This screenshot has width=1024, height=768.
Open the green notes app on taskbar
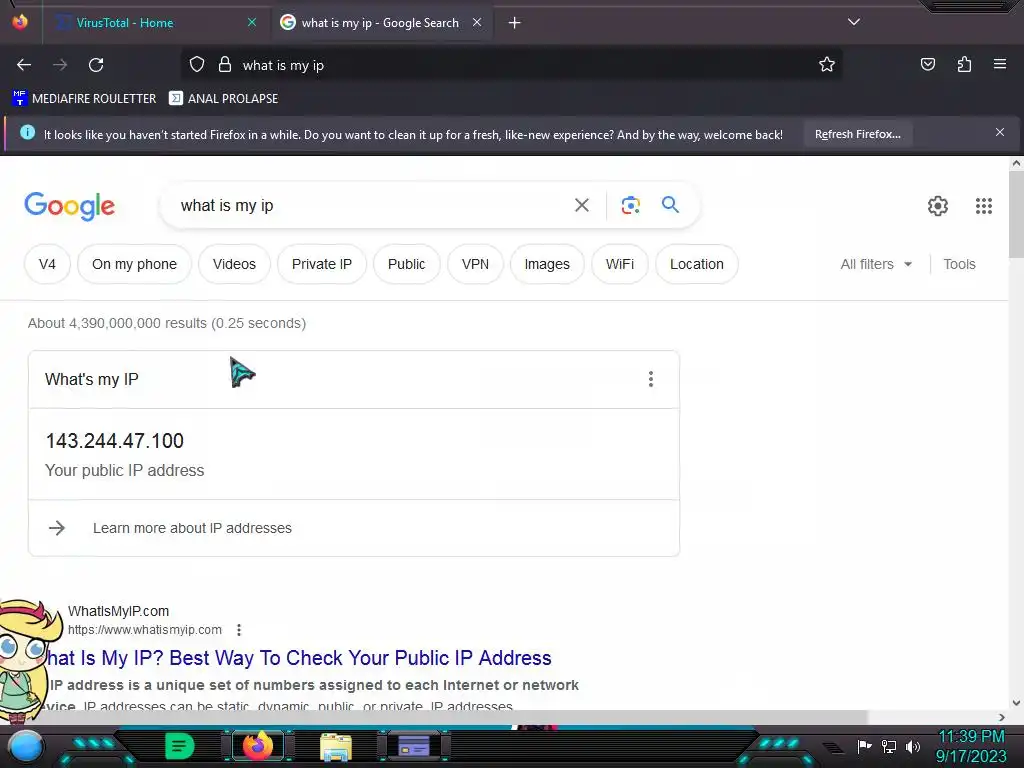[179, 746]
